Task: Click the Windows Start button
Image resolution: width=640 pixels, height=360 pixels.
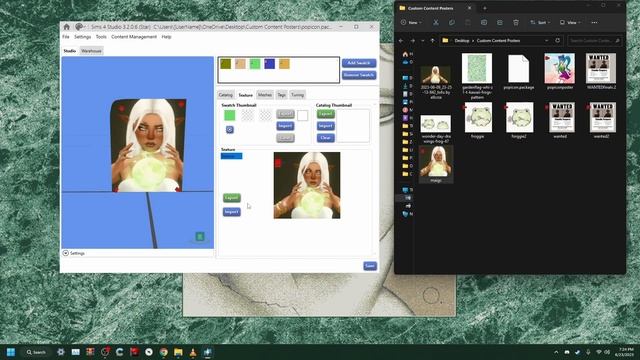Action: tap(11, 352)
